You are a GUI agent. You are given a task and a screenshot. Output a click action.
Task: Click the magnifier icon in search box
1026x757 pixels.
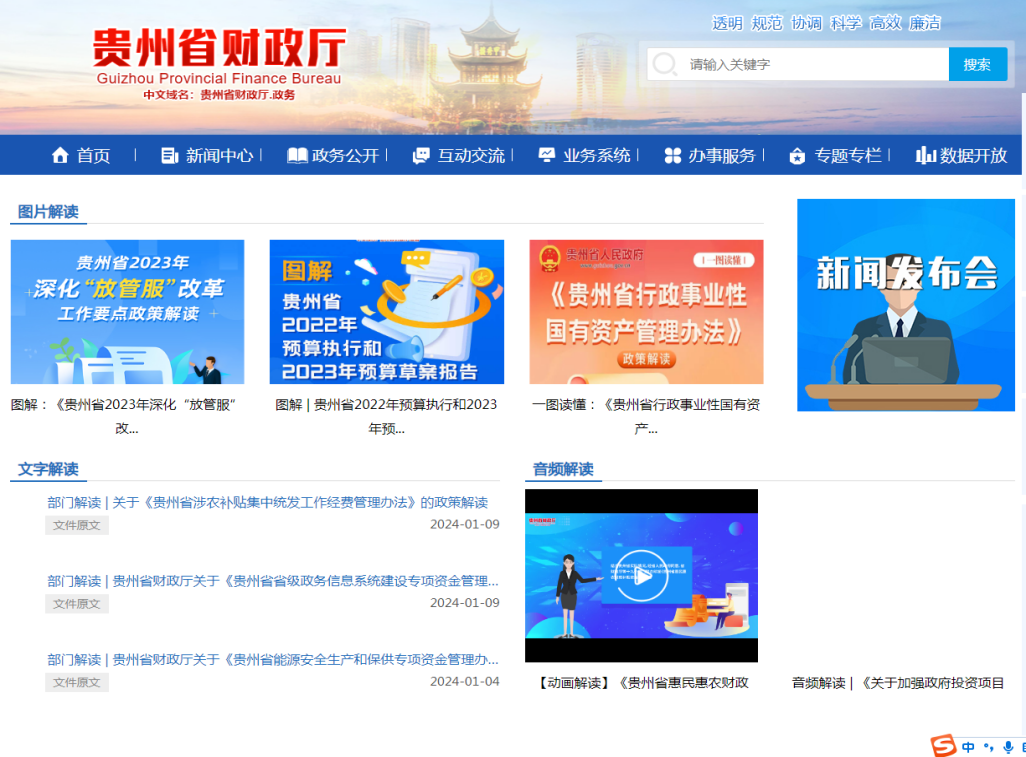tap(665, 65)
